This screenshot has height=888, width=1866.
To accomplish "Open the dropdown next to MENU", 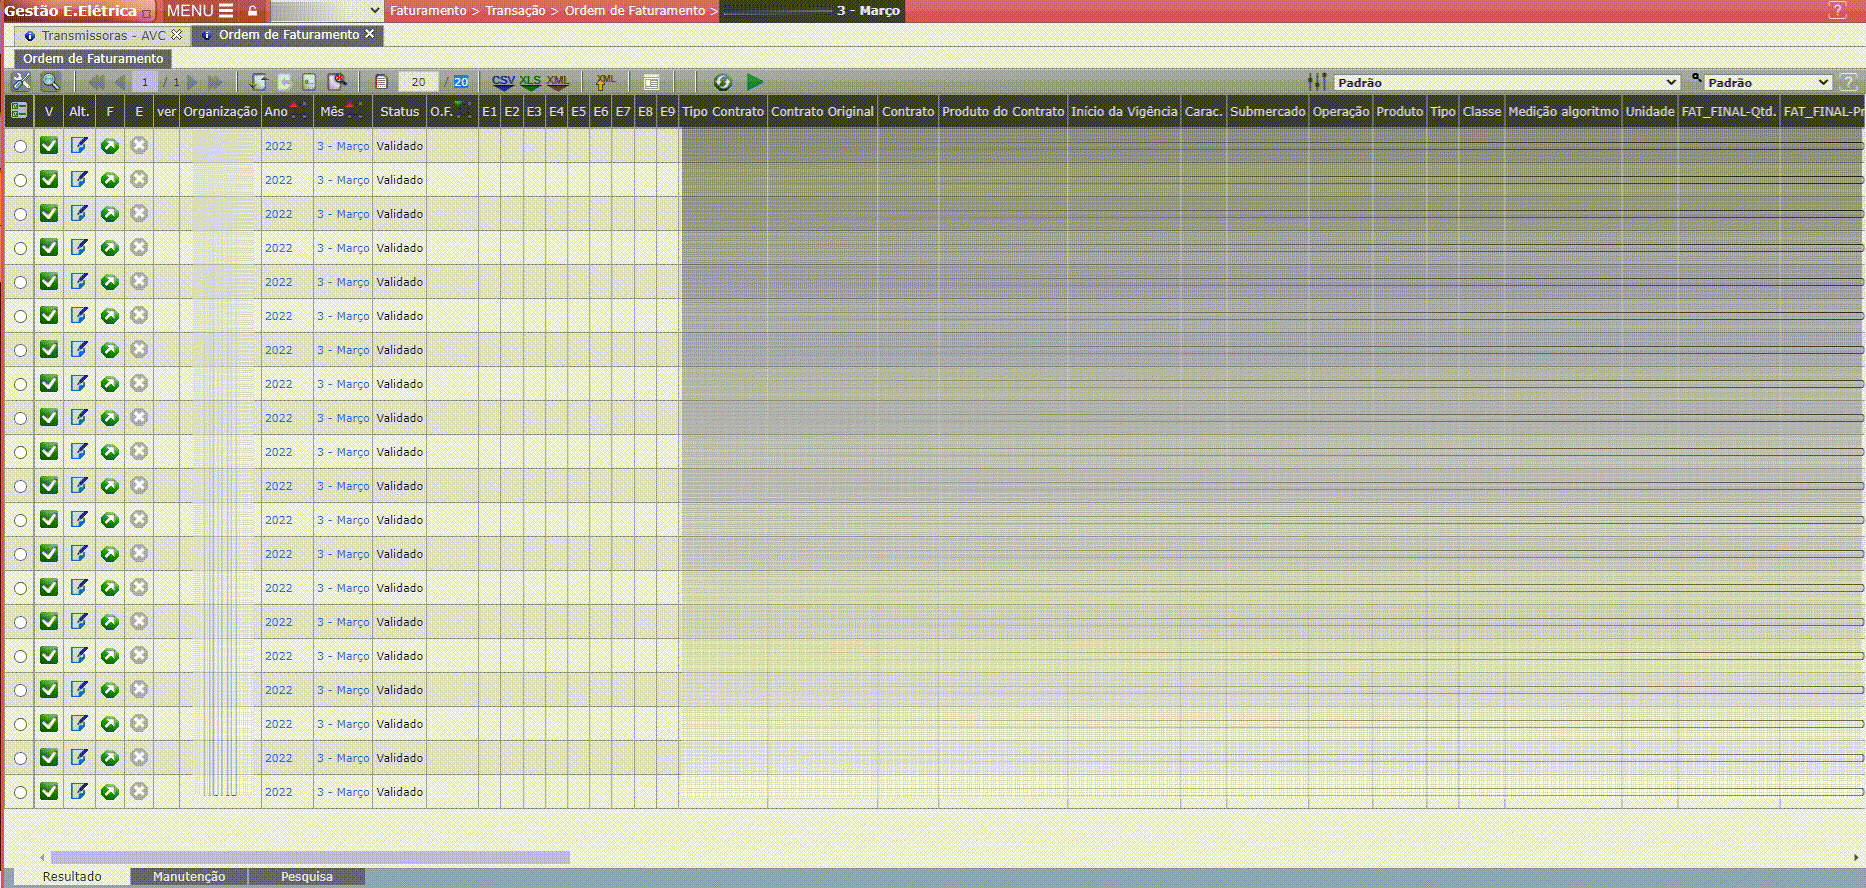I will tap(327, 11).
